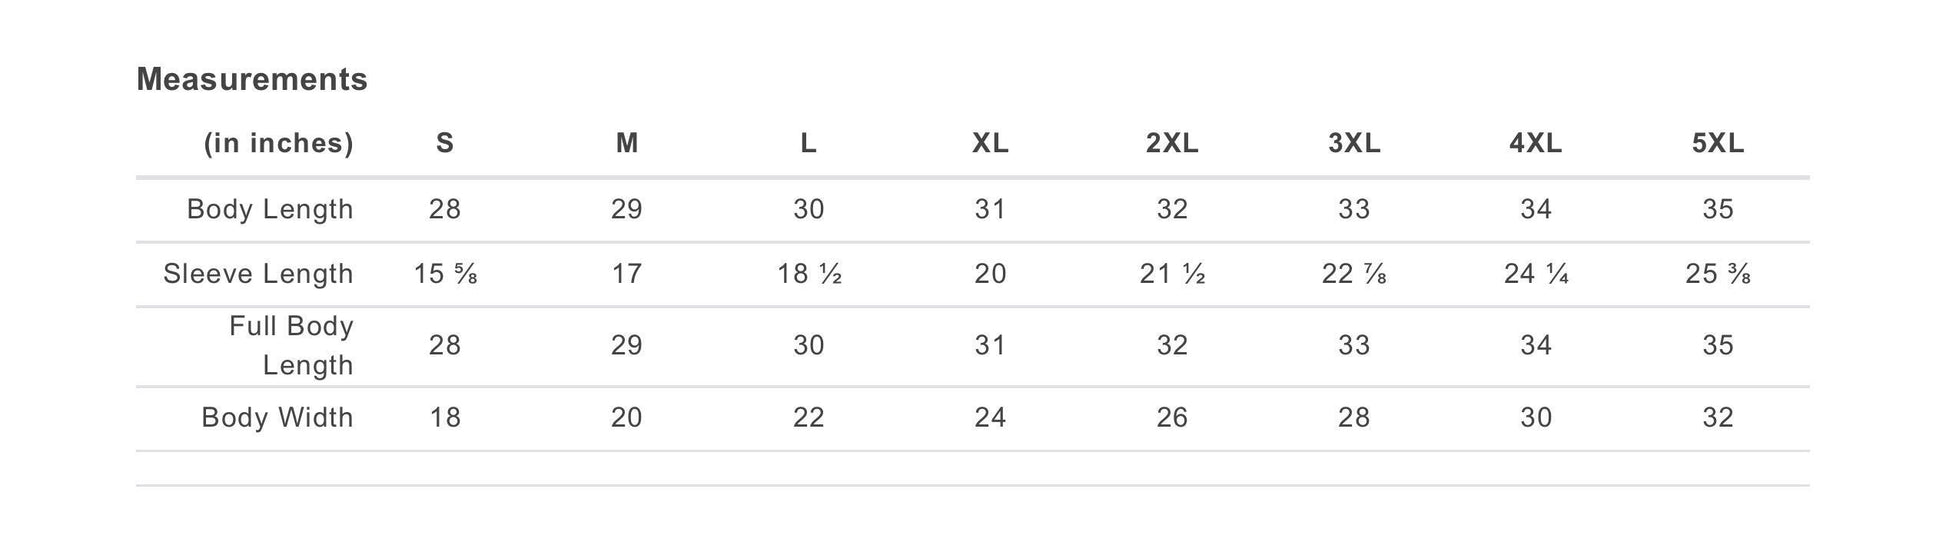Click the Body Width row label
The width and height of the screenshot is (1946, 552).
[277, 417]
